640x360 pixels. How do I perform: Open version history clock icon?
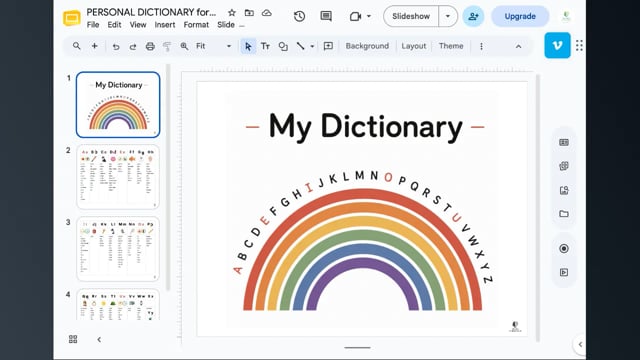tap(300, 16)
